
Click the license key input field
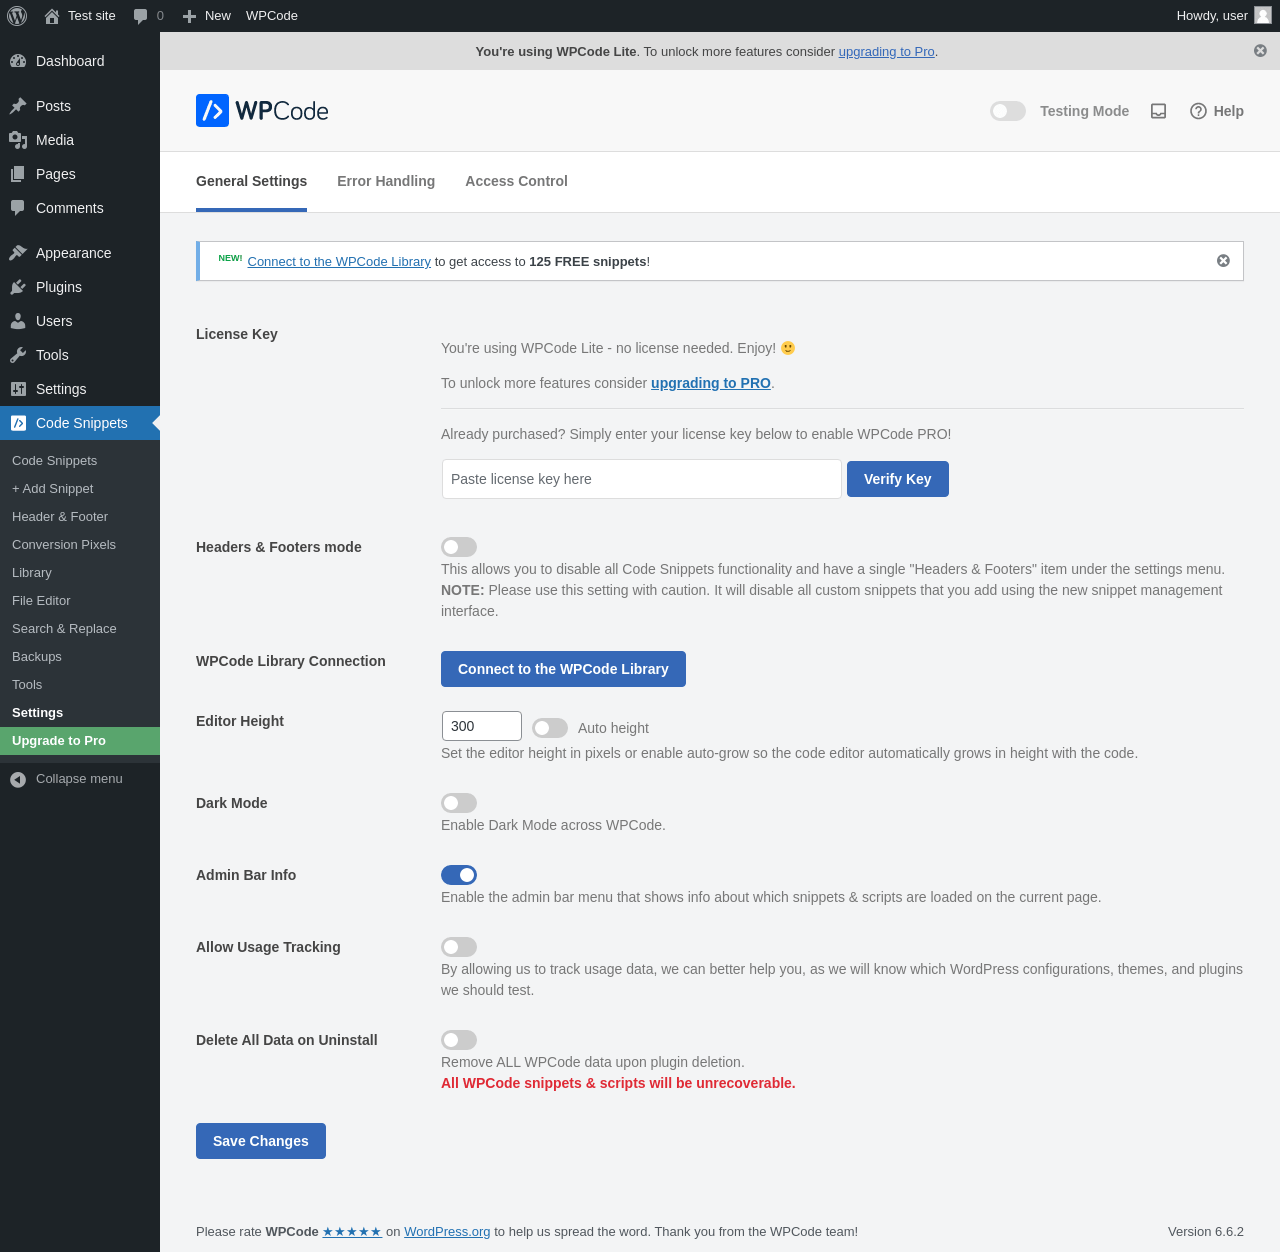pos(642,479)
